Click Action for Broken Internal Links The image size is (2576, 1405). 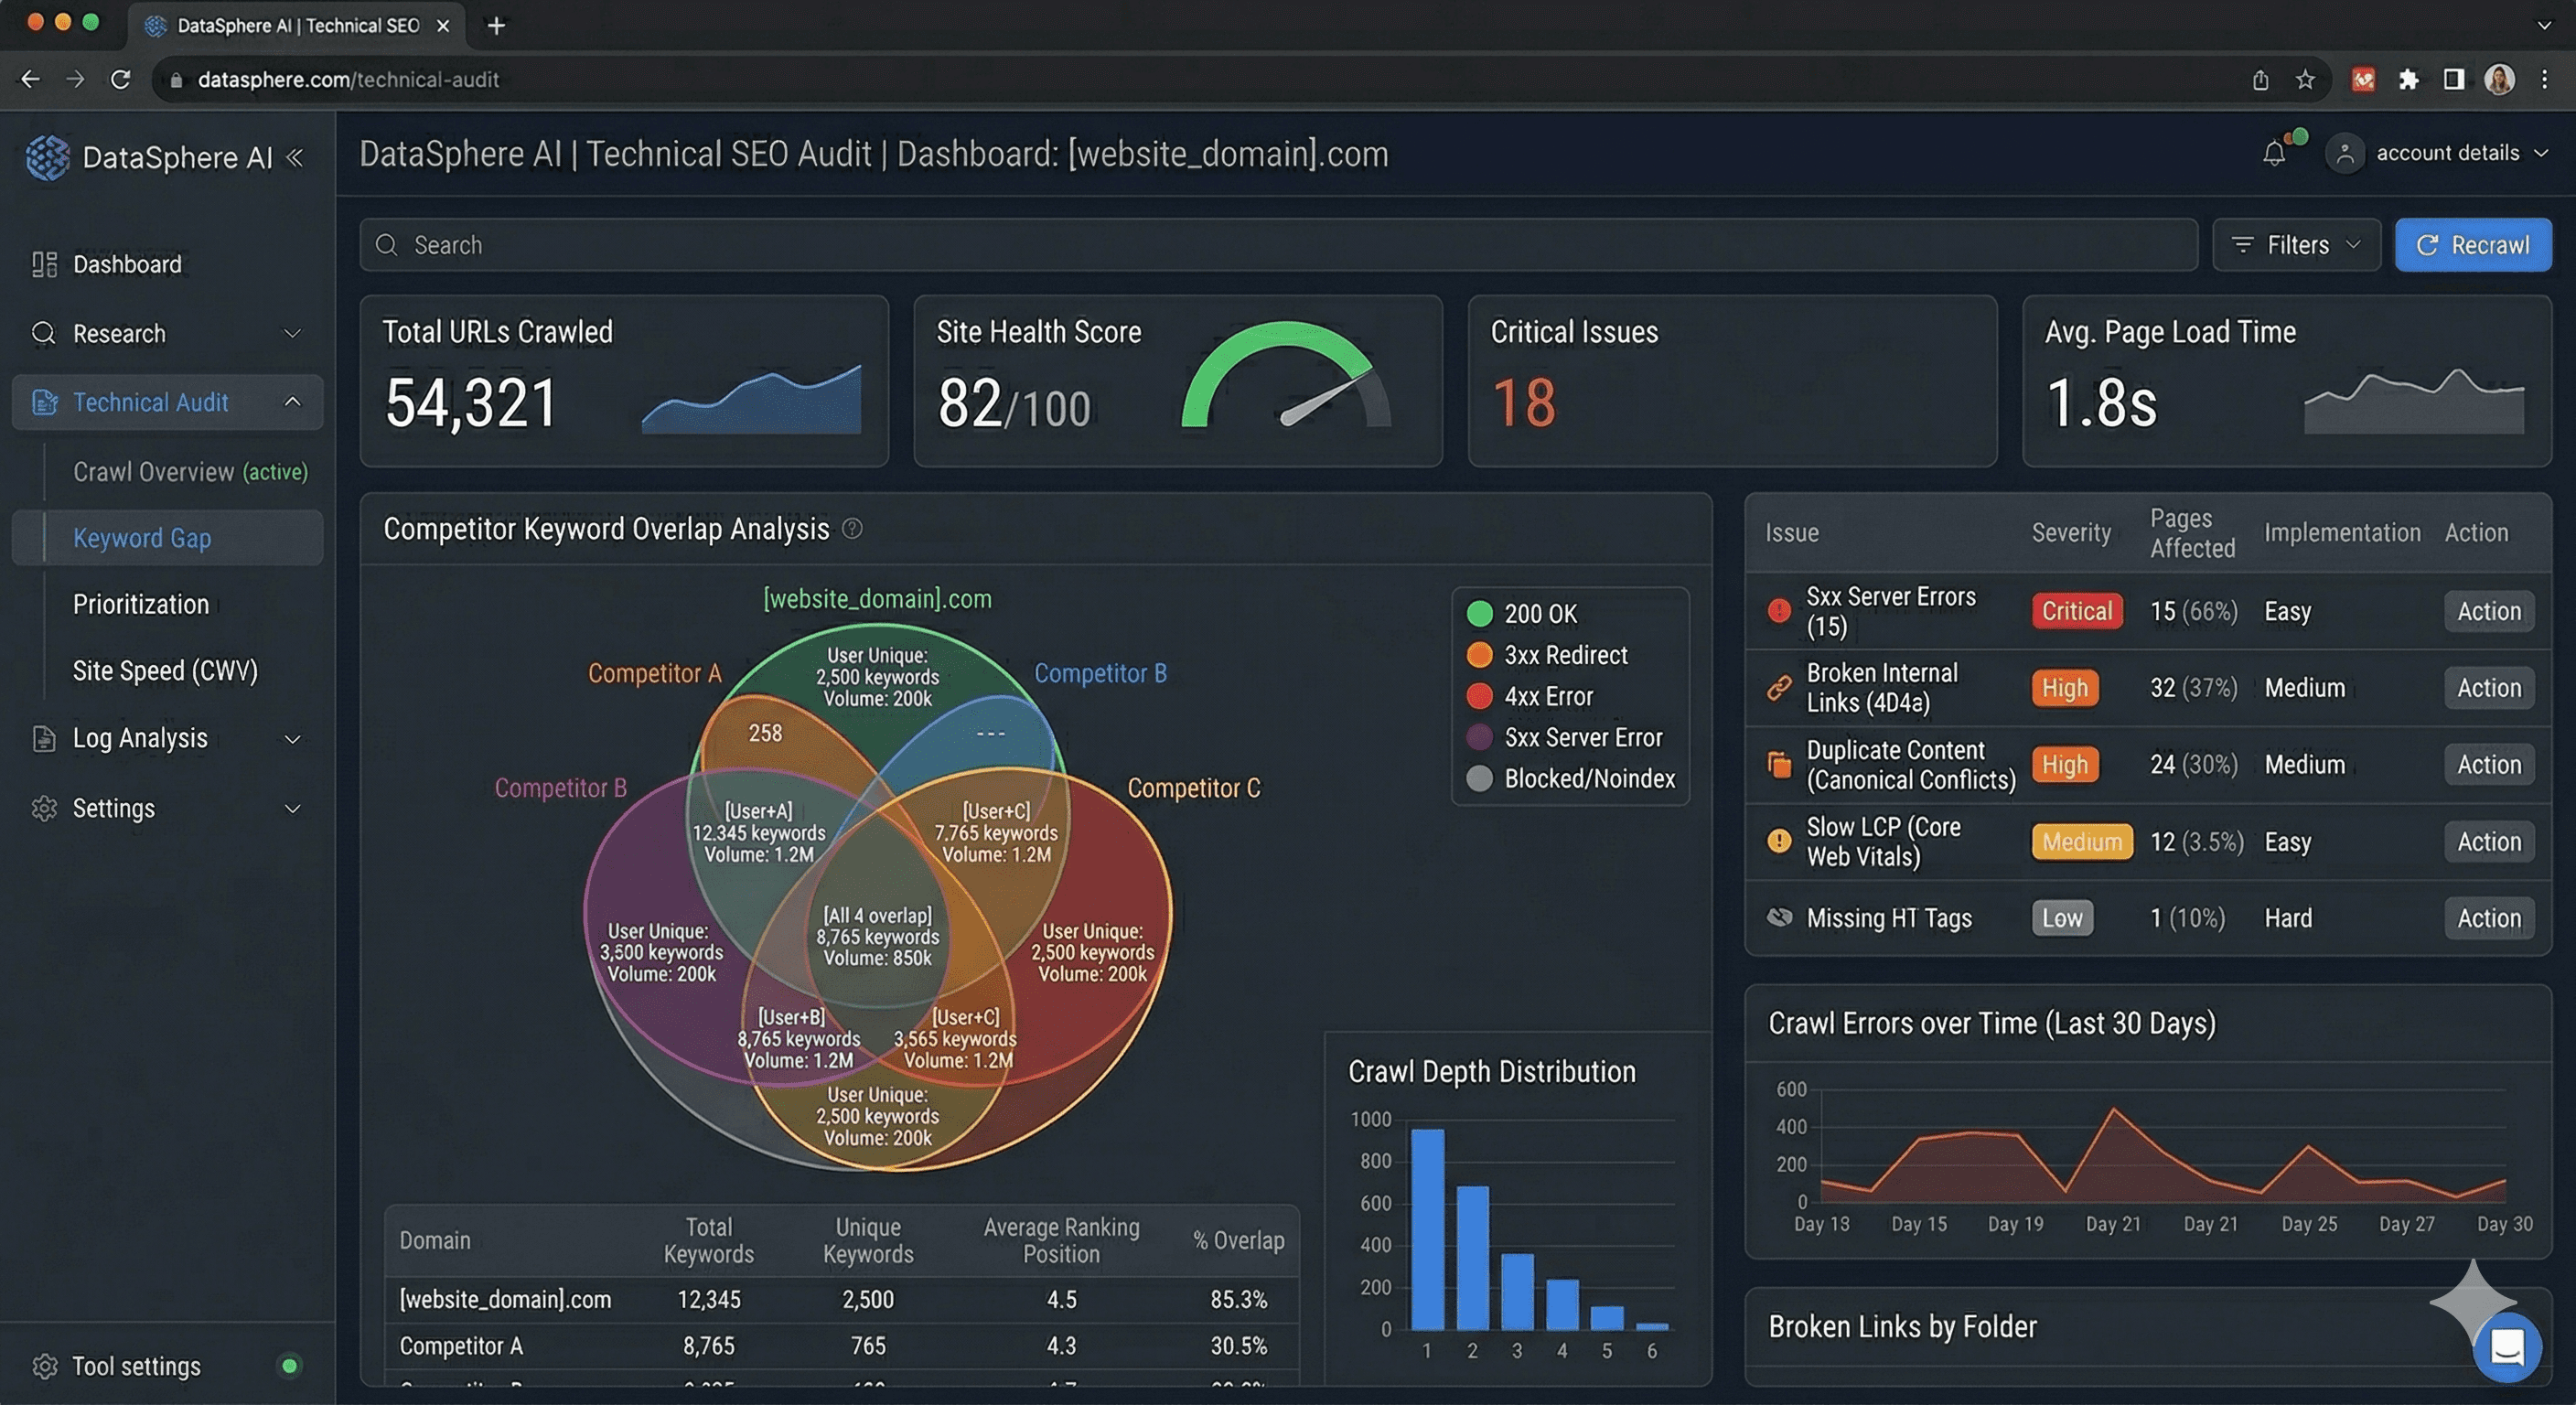2488,688
